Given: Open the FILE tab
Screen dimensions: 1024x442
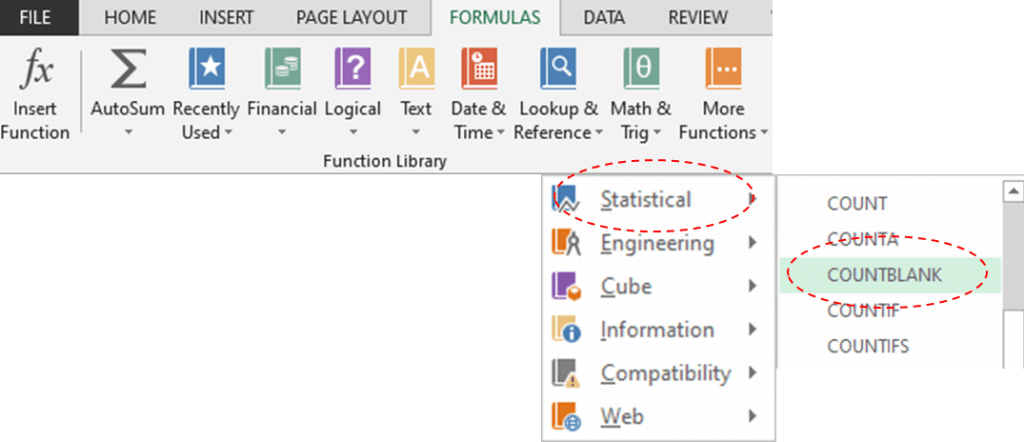Looking at the screenshot, I should point(39,18).
